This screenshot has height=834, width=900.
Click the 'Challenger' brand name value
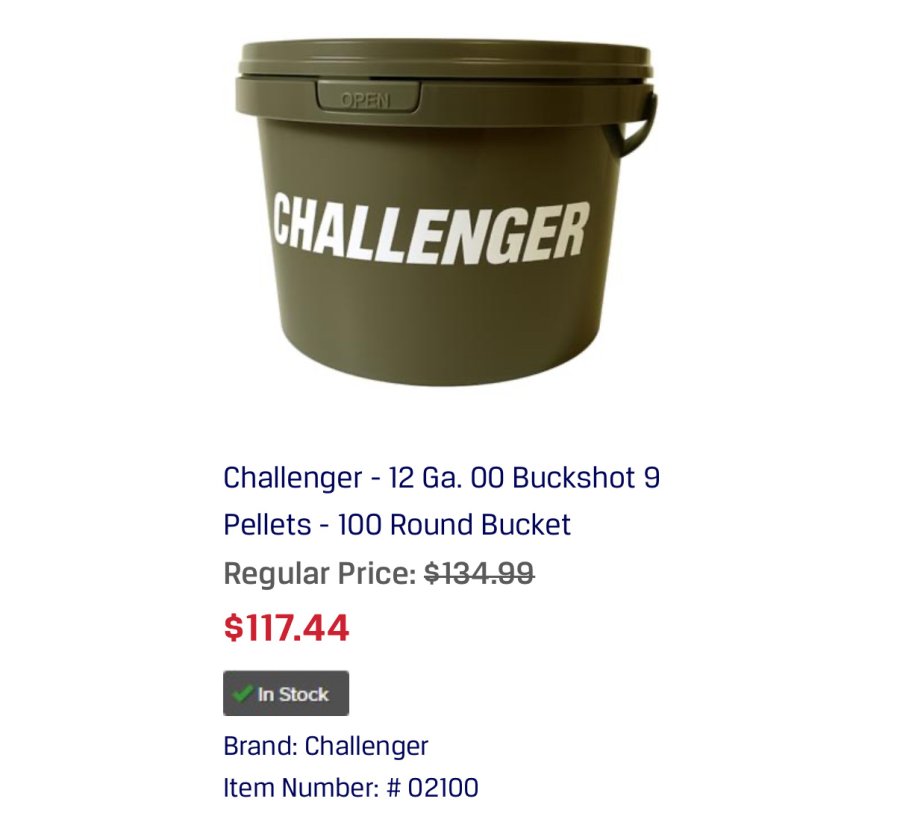[x=366, y=746]
